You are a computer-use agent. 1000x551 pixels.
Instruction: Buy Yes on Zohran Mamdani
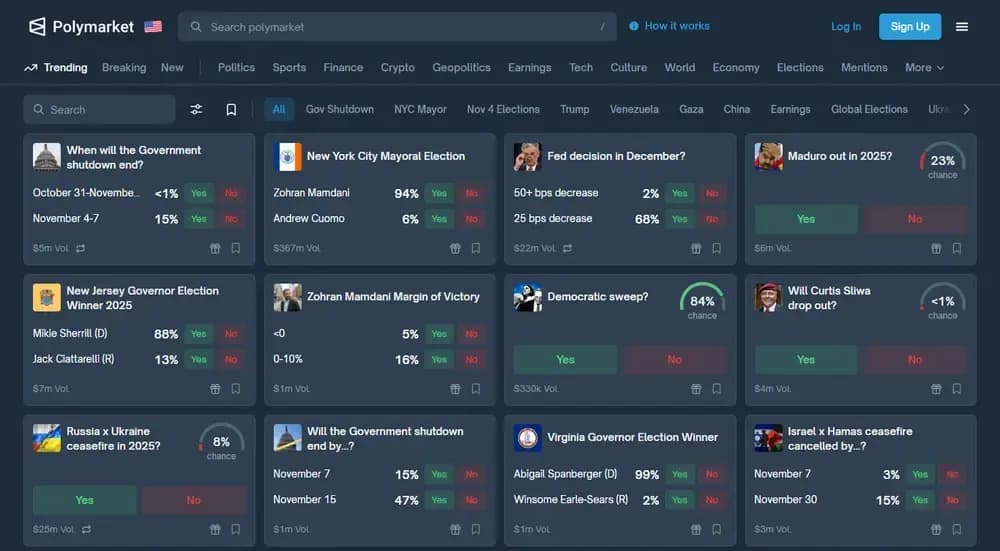click(439, 193)
